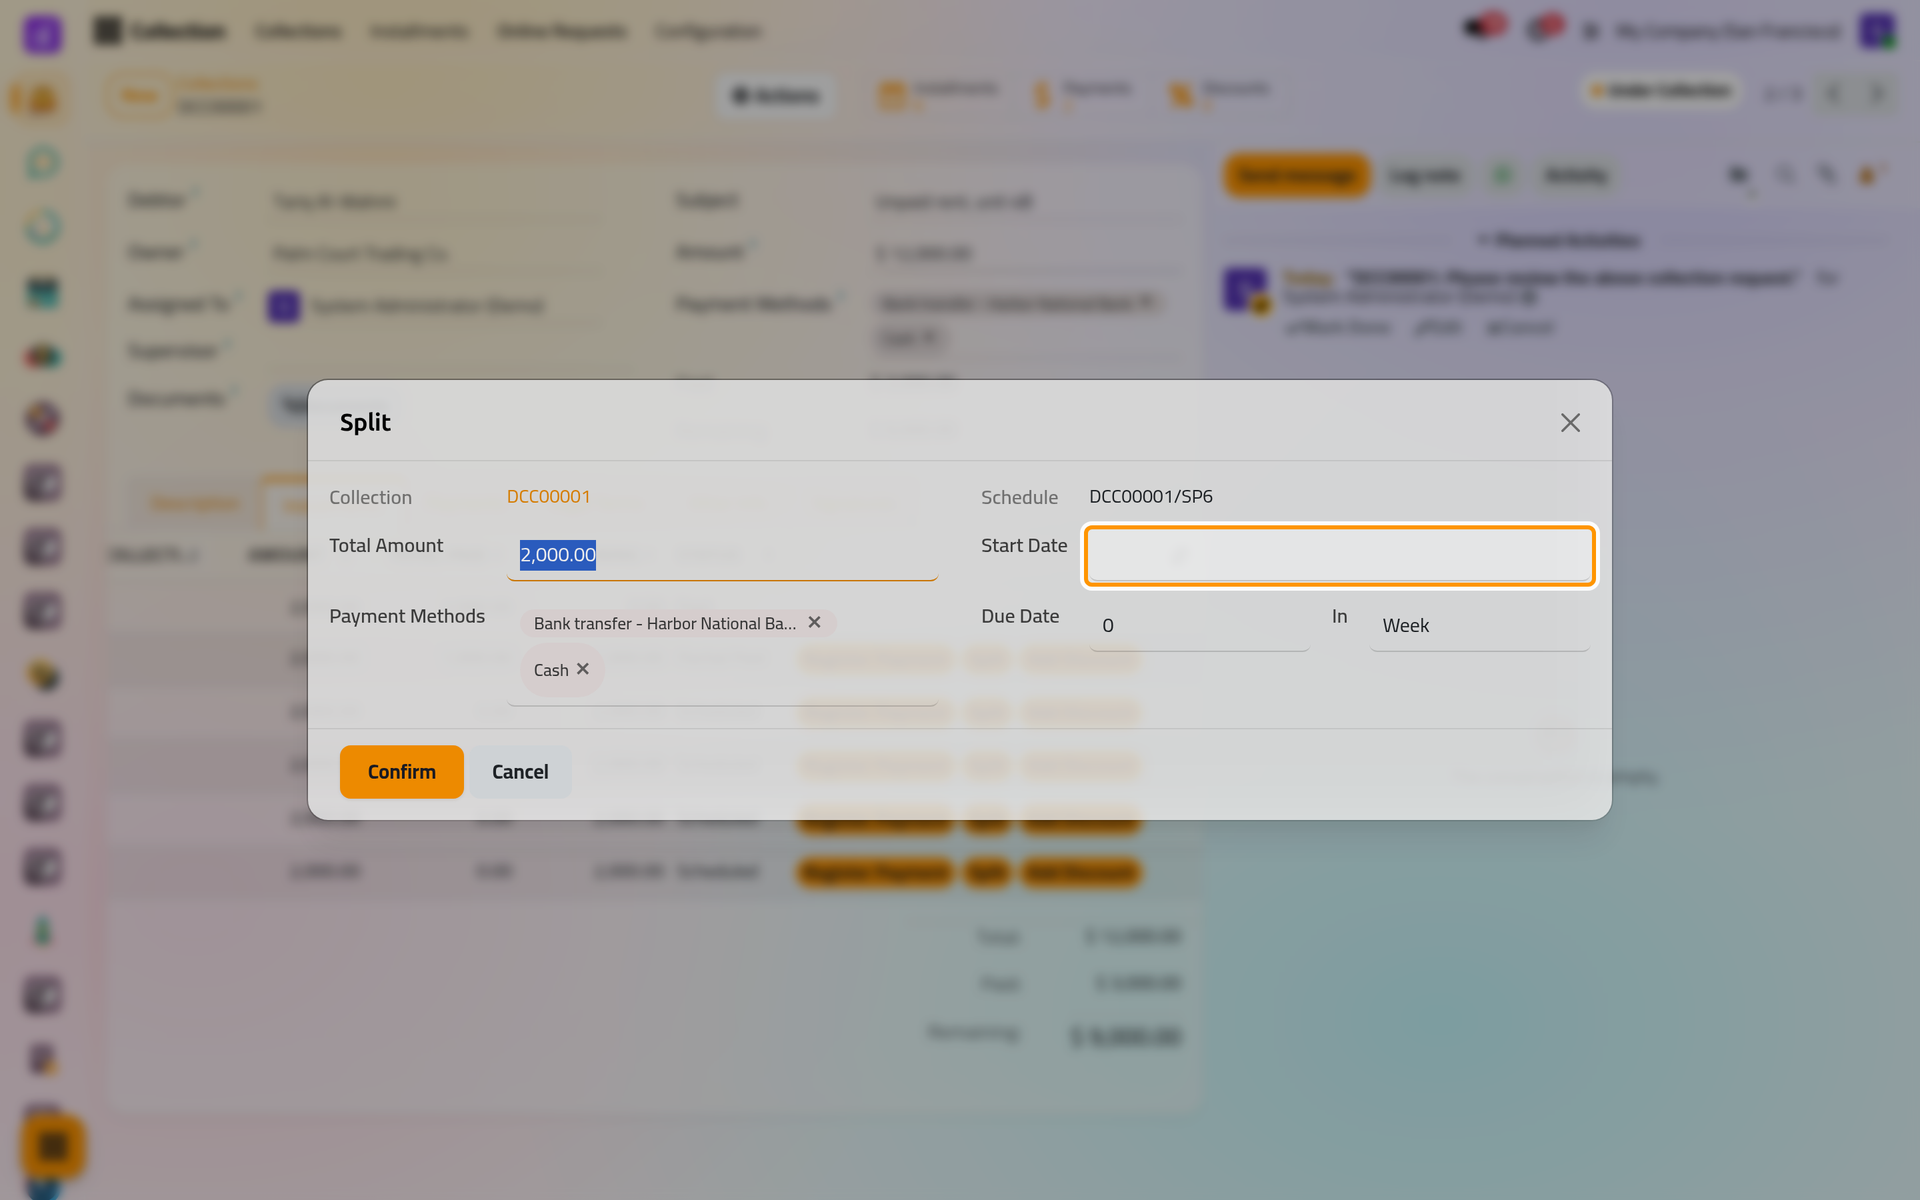Close the Split dialog with the X

click(x=1570, y=423)
